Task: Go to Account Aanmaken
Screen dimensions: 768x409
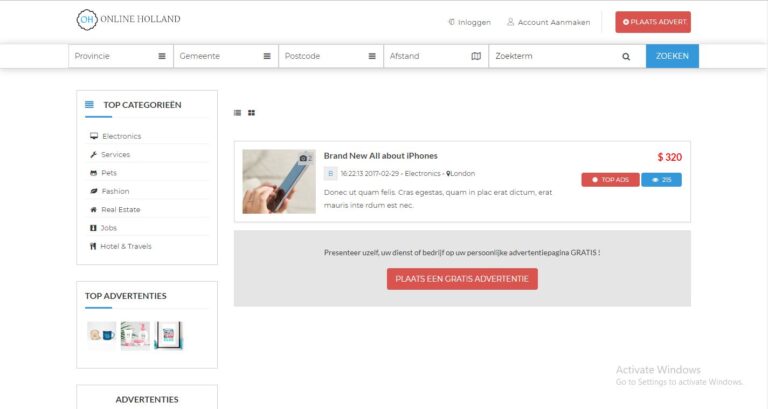Action: click(548, 22)
